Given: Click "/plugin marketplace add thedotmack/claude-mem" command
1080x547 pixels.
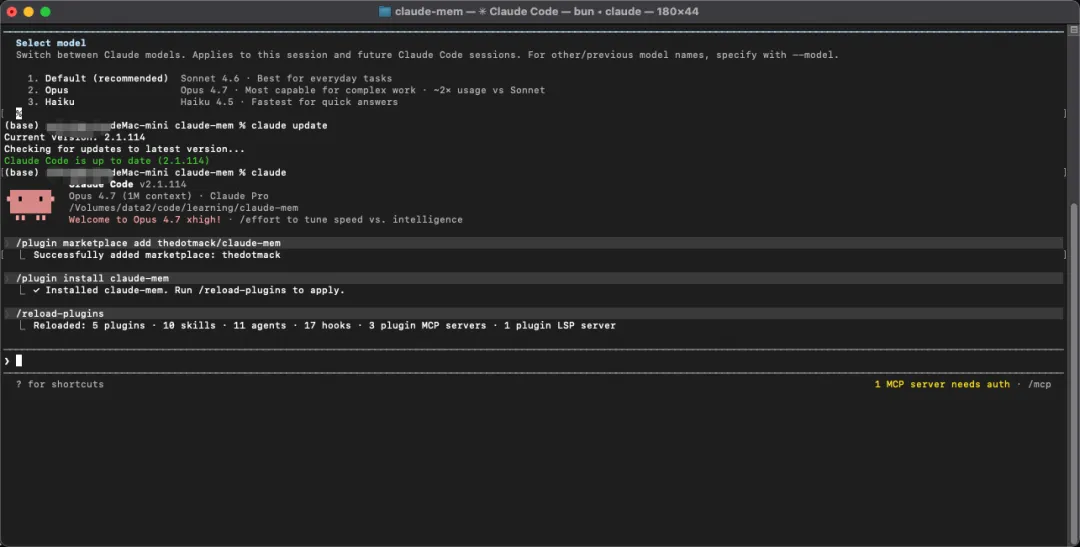Looking at the screenshot, I should pos(148,242).
